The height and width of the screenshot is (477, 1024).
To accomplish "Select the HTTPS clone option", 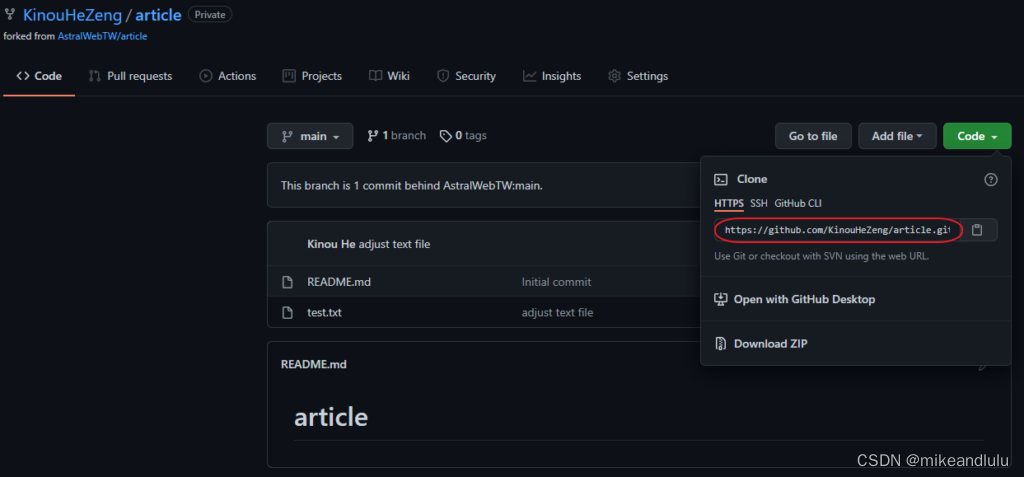I will [x=729, y=204].
